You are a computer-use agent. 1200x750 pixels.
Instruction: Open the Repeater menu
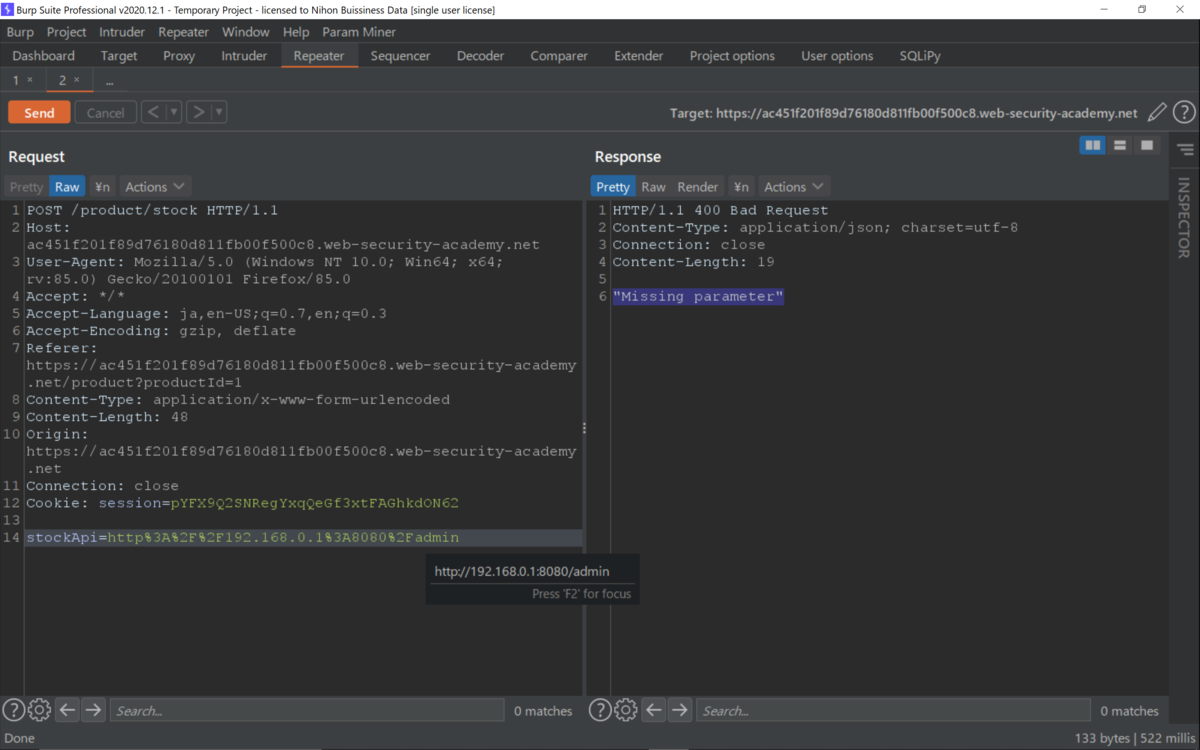point(184,32)
